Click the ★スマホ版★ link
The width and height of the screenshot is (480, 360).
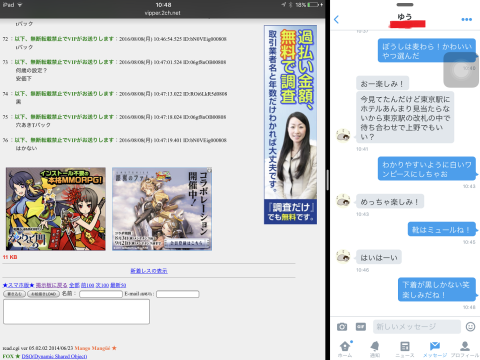18,285
